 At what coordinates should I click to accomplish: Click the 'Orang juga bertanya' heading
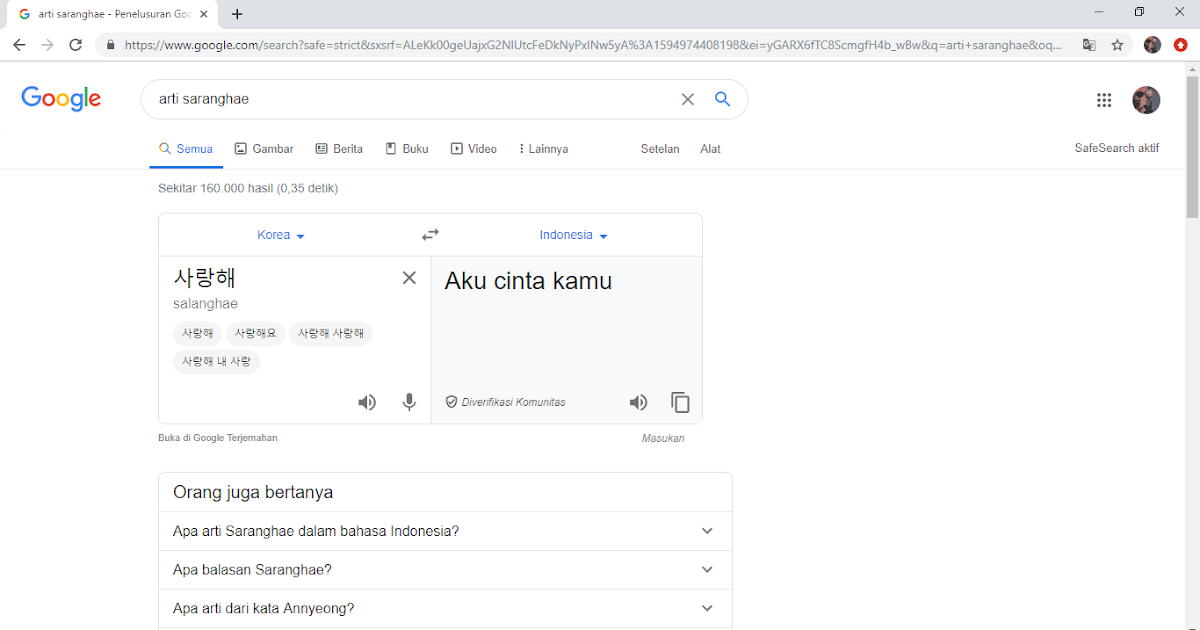click(253, 492)
